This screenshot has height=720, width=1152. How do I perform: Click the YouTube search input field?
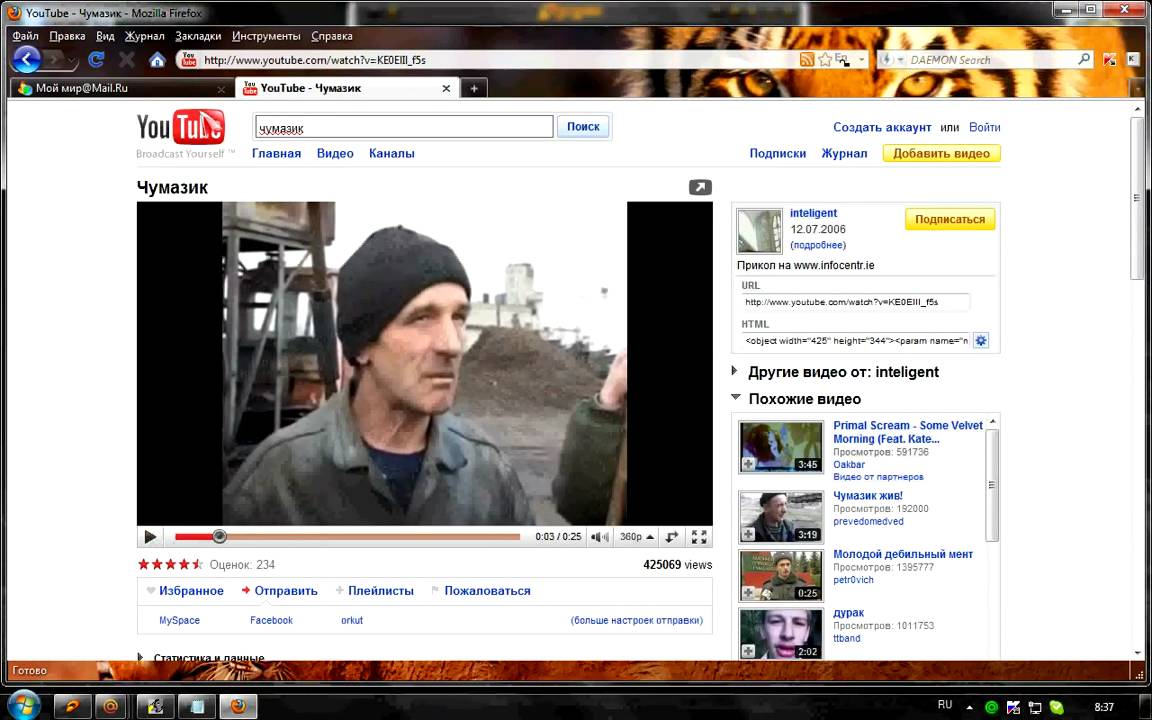click(403, 126)
